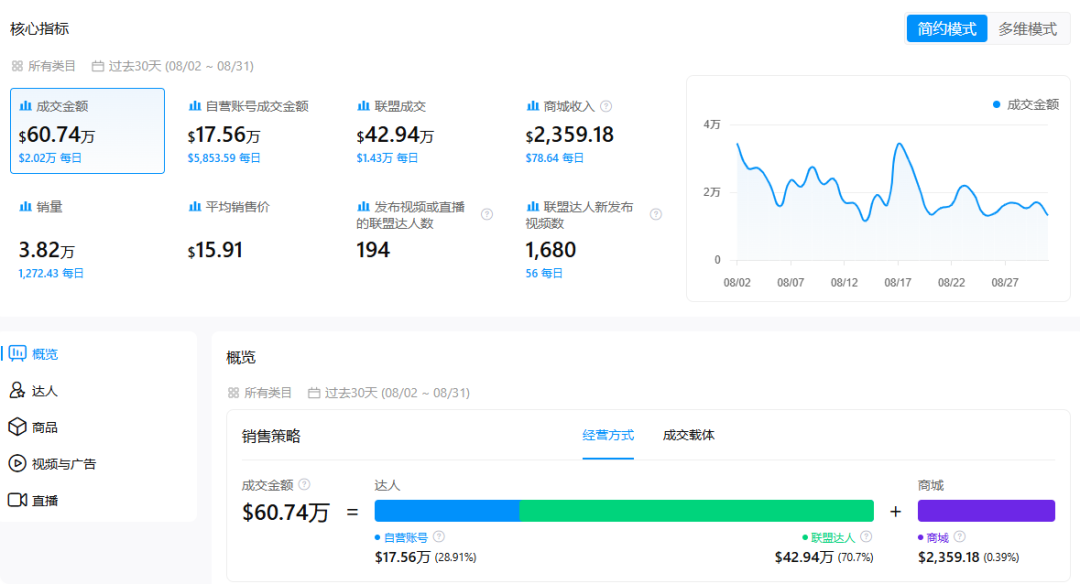Click category grid icon in 核心指标 filter
The image size is (1080, 584).
click(17, 66)
